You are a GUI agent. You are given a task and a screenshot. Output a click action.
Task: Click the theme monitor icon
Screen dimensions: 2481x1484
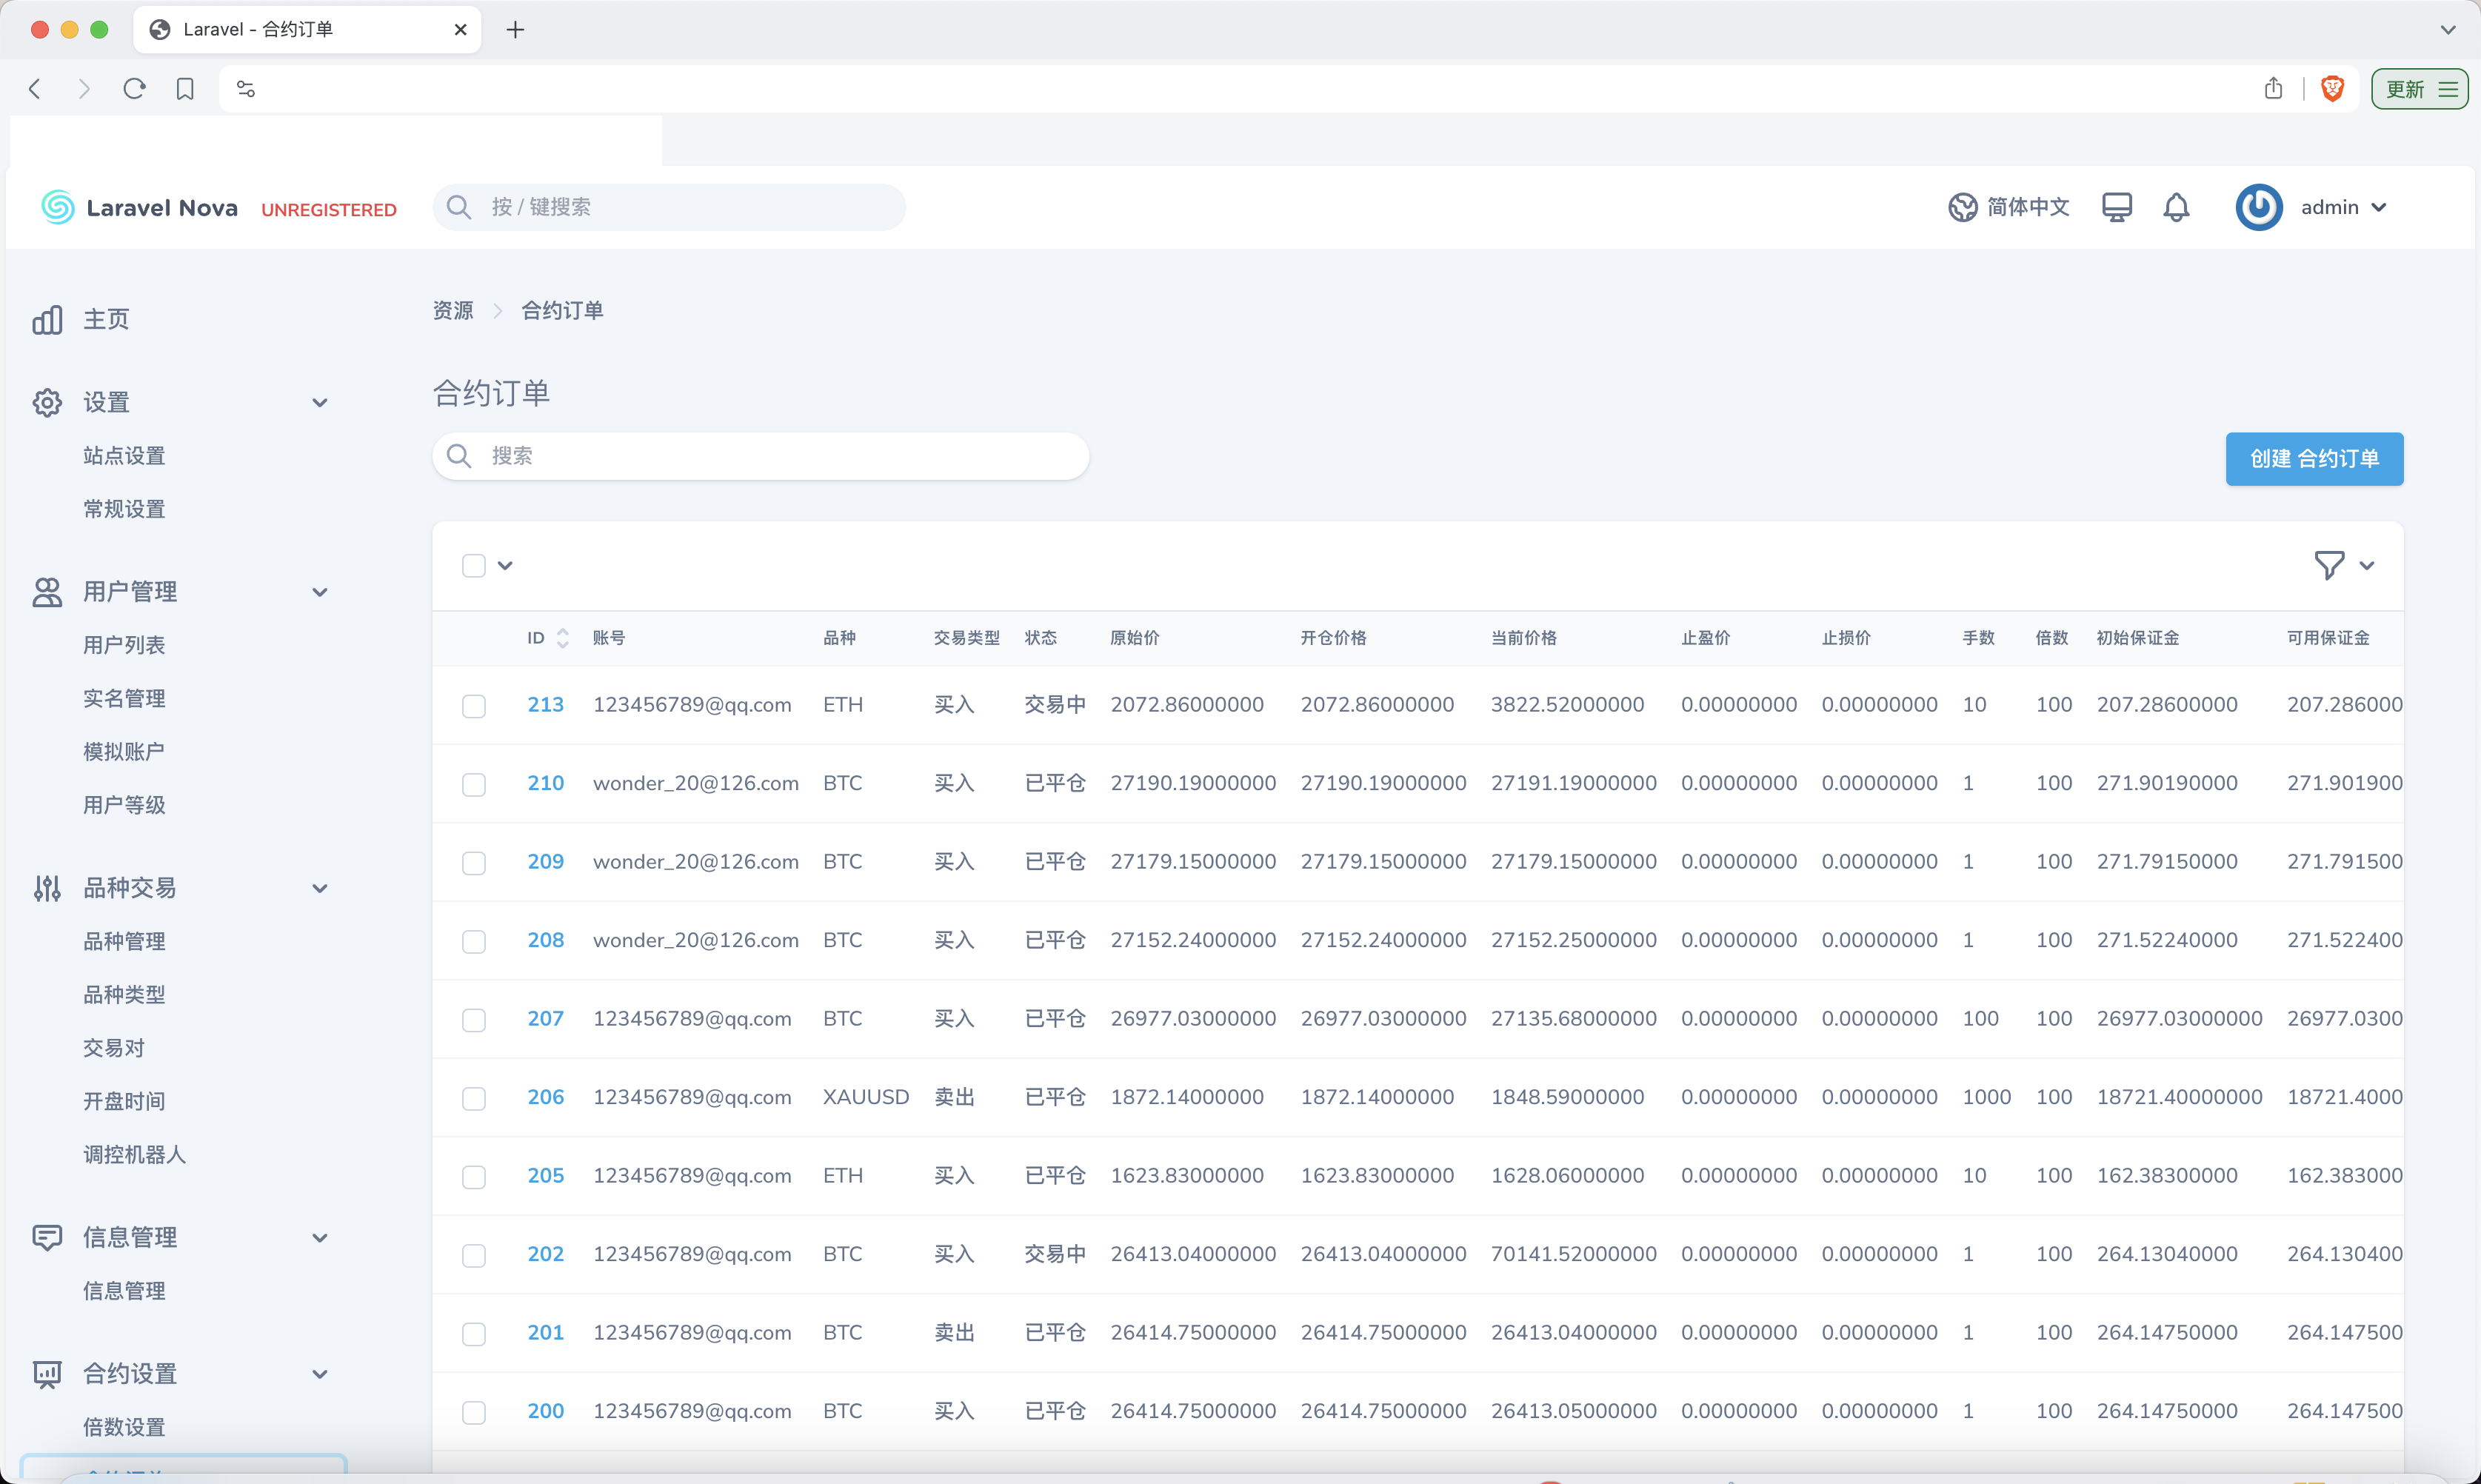point(2116,207)
